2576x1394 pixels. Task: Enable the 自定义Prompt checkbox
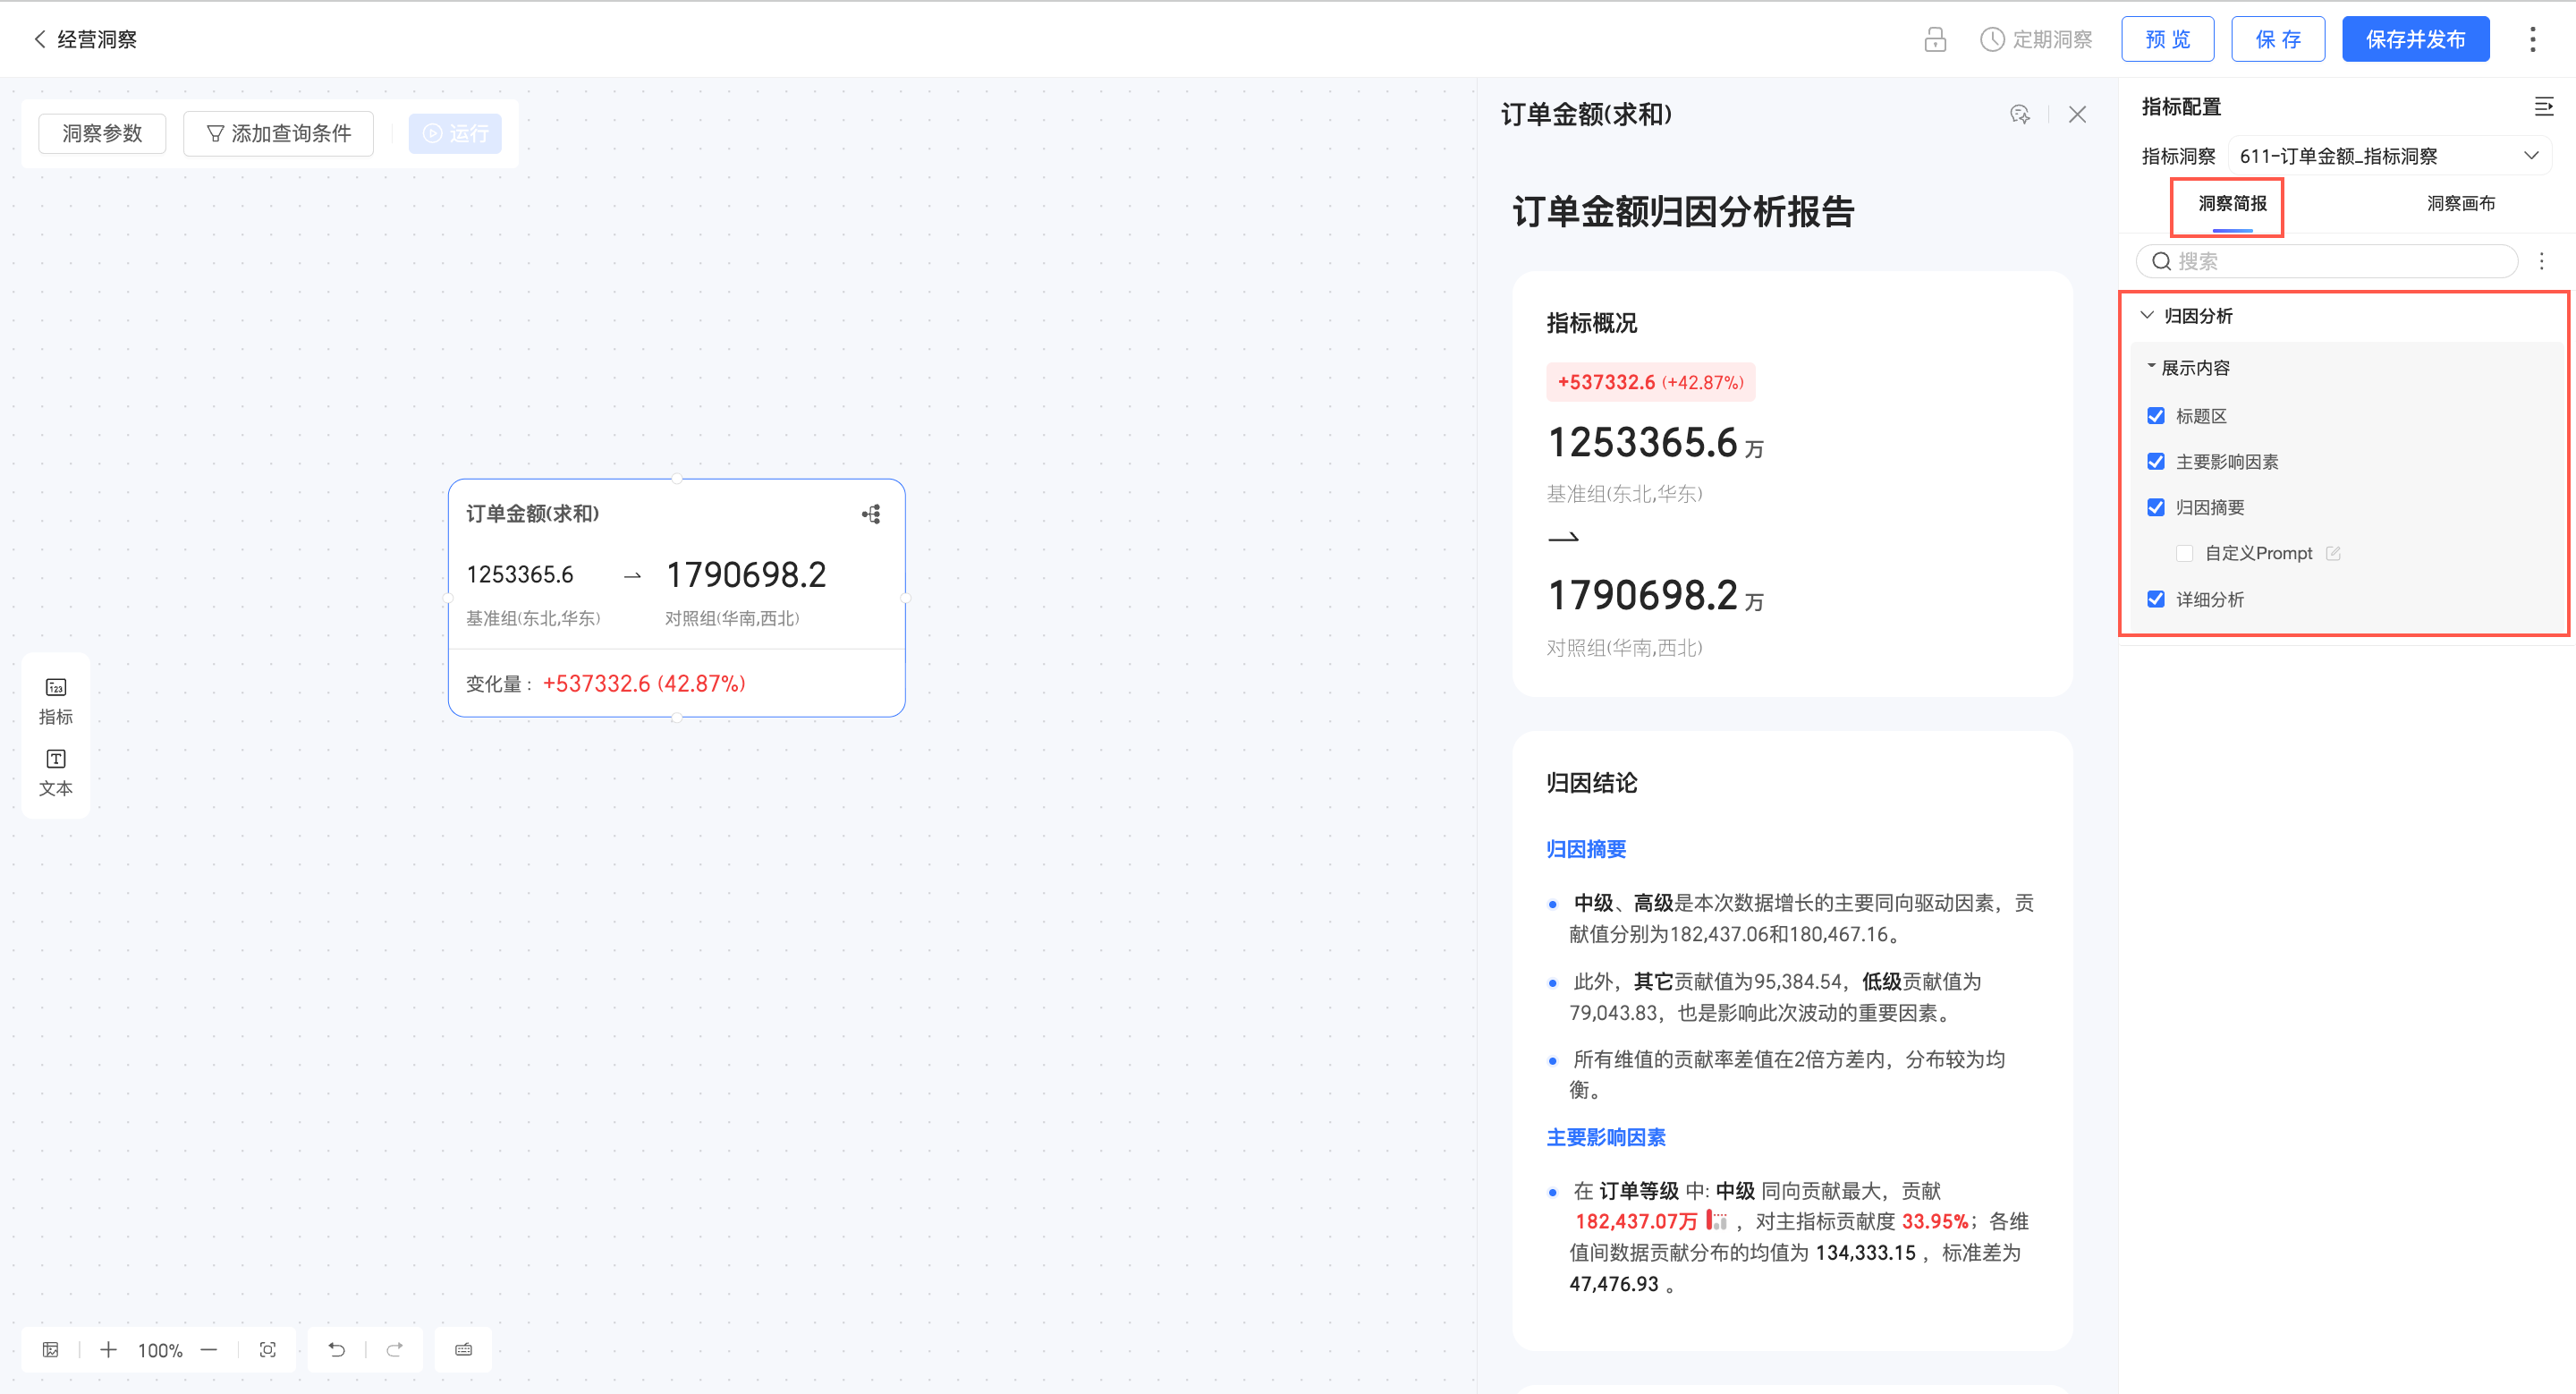click(x=2185, y=554)
